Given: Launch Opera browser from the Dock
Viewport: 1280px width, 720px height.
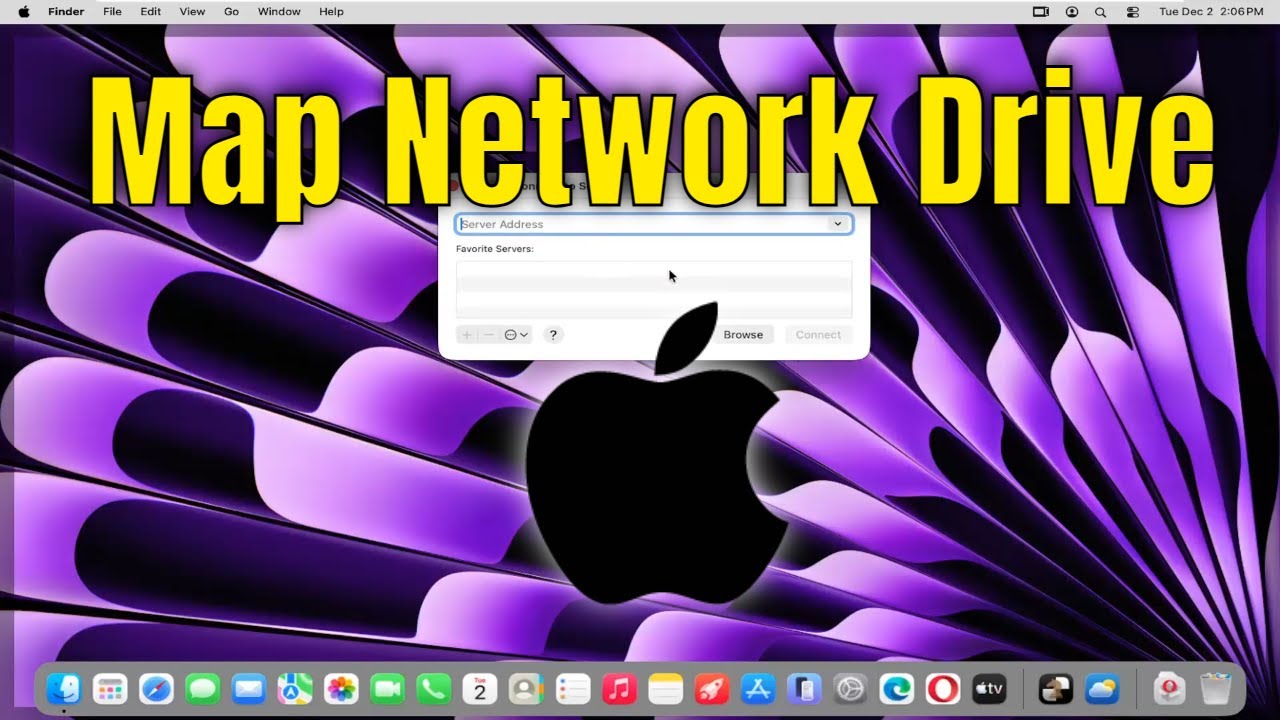Looking at the screenshot, I should point(943,689).
